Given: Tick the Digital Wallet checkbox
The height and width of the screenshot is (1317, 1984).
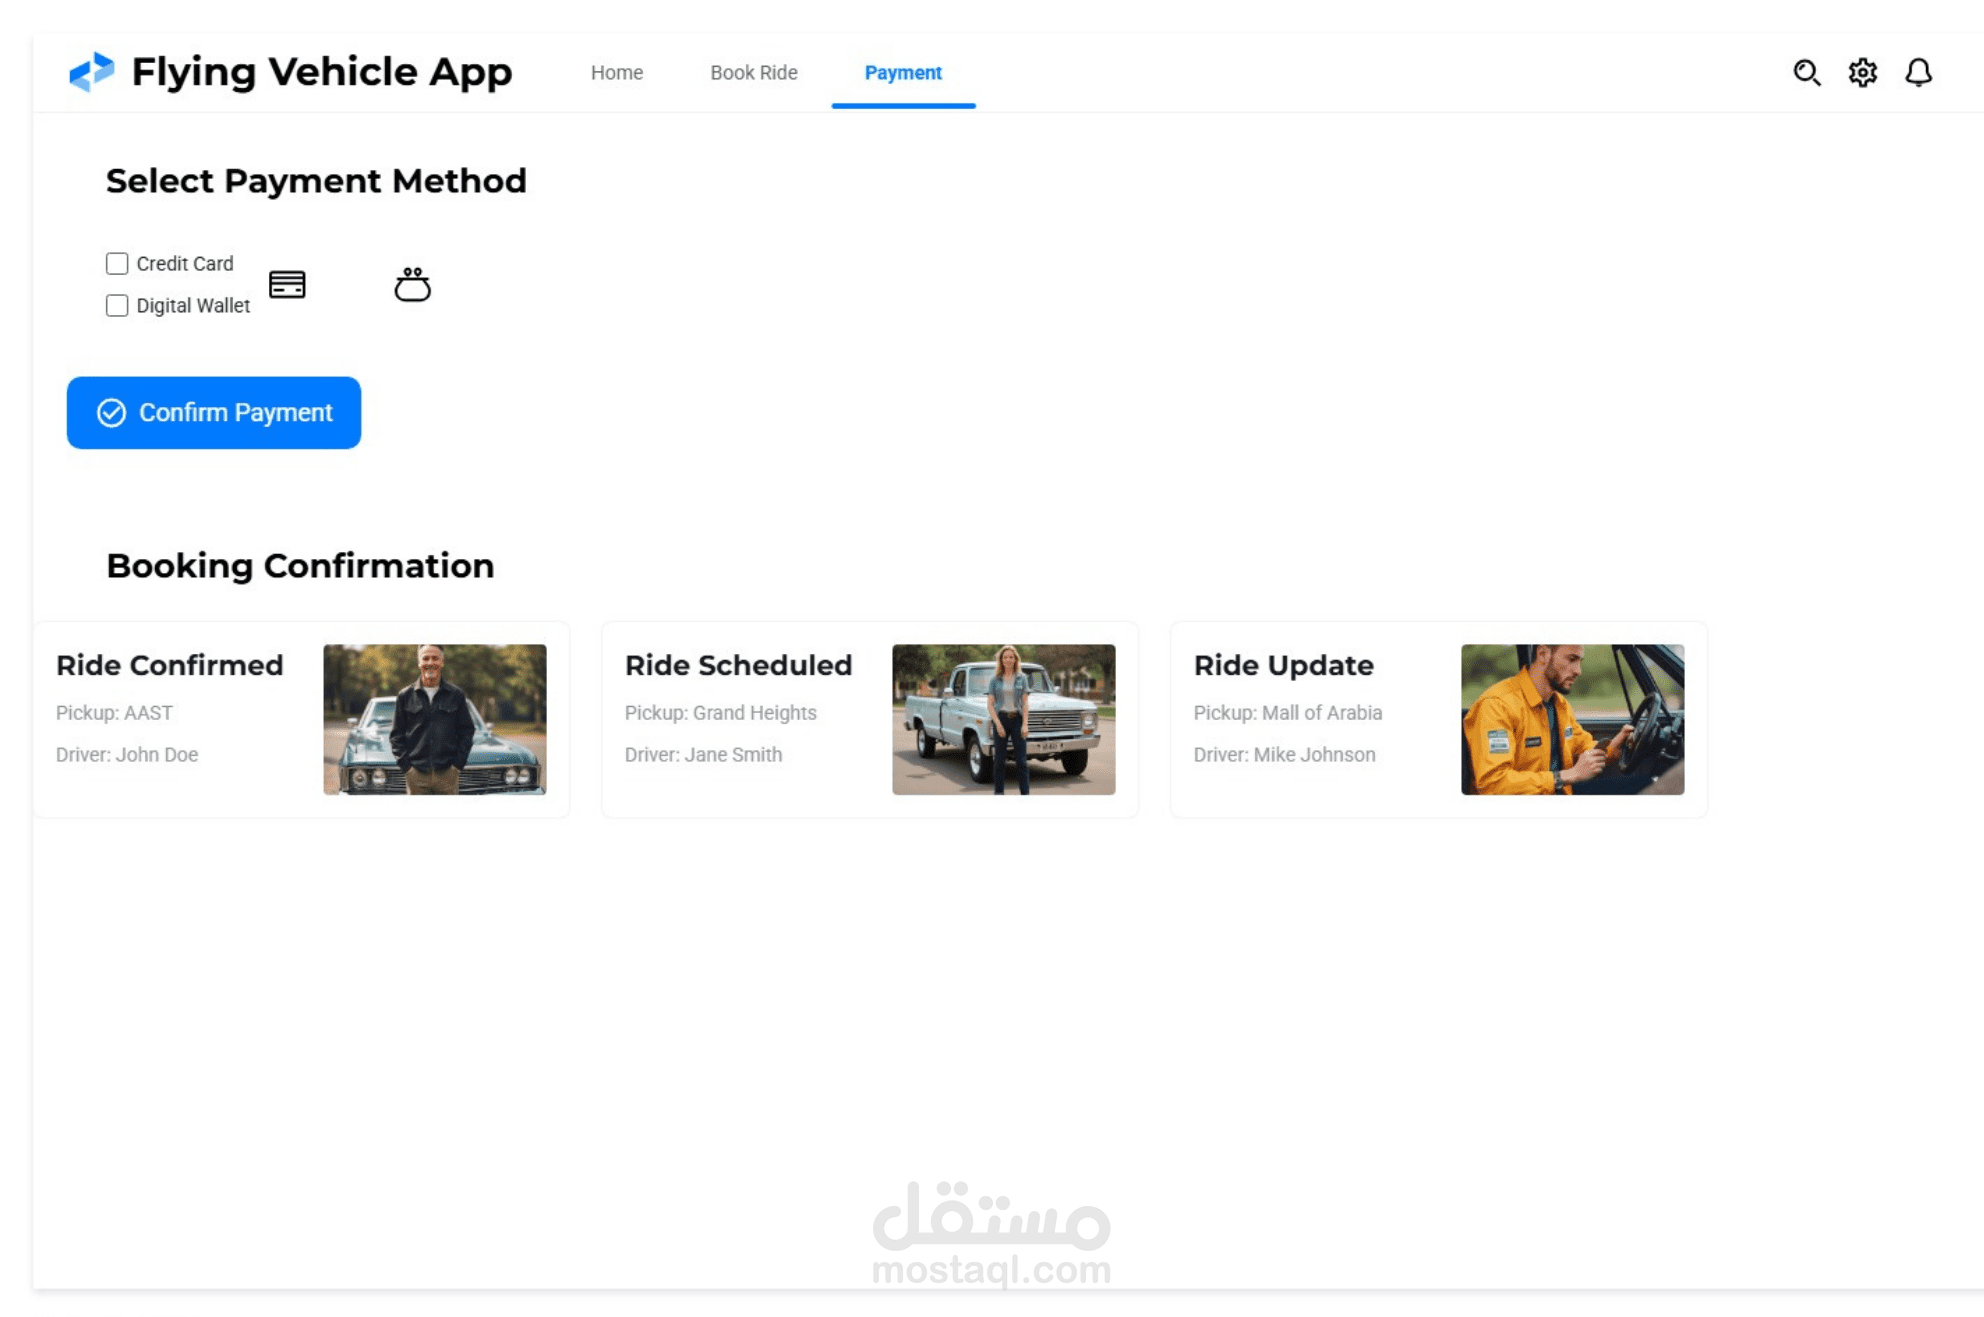Looking at the screenshot, I should [x=117, y=306].
